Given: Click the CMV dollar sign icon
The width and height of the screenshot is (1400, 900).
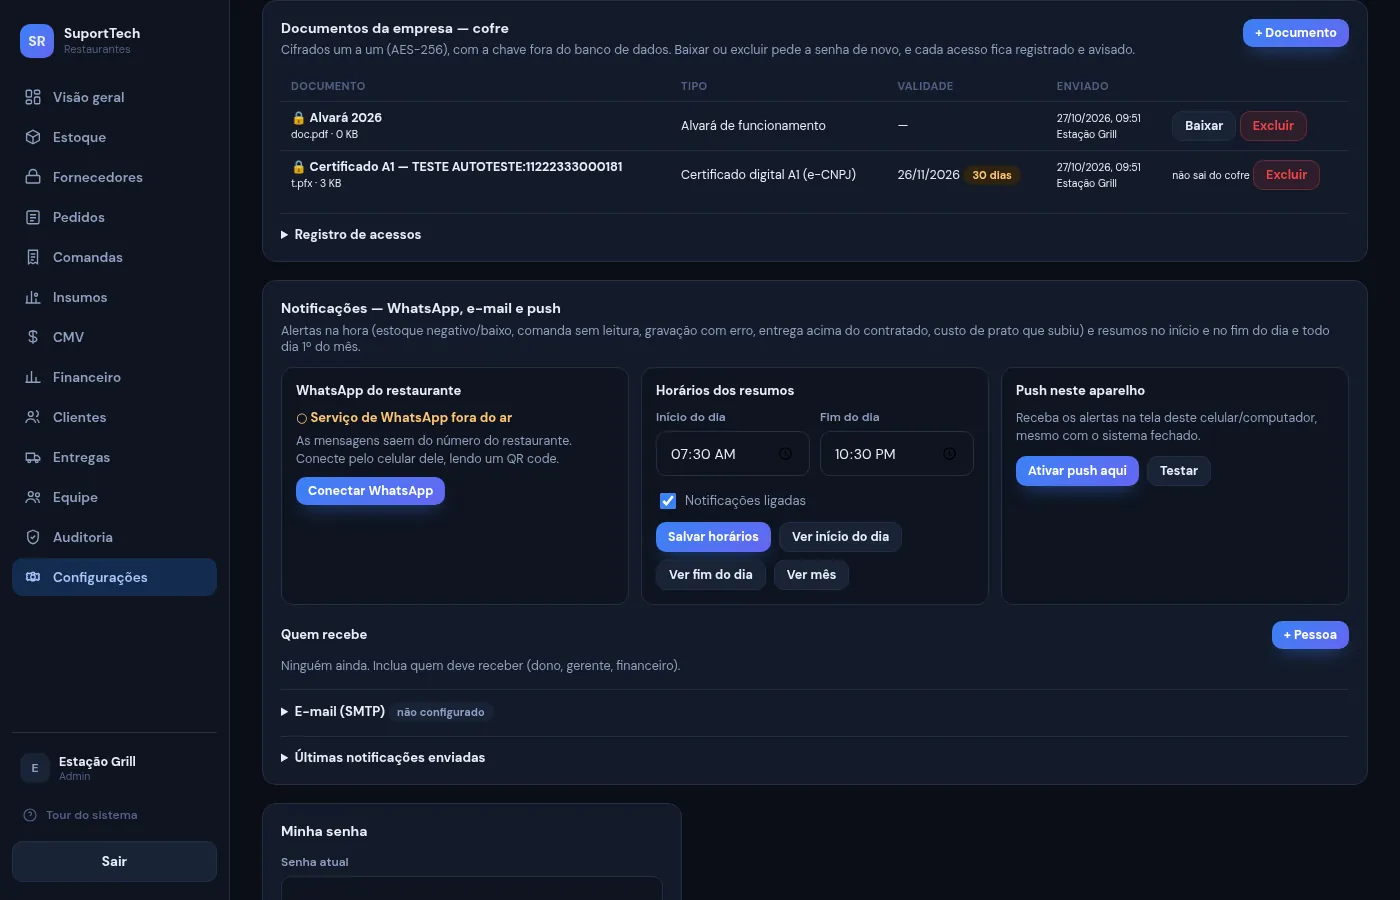Looking at the screenshot, I should (33, 337).
